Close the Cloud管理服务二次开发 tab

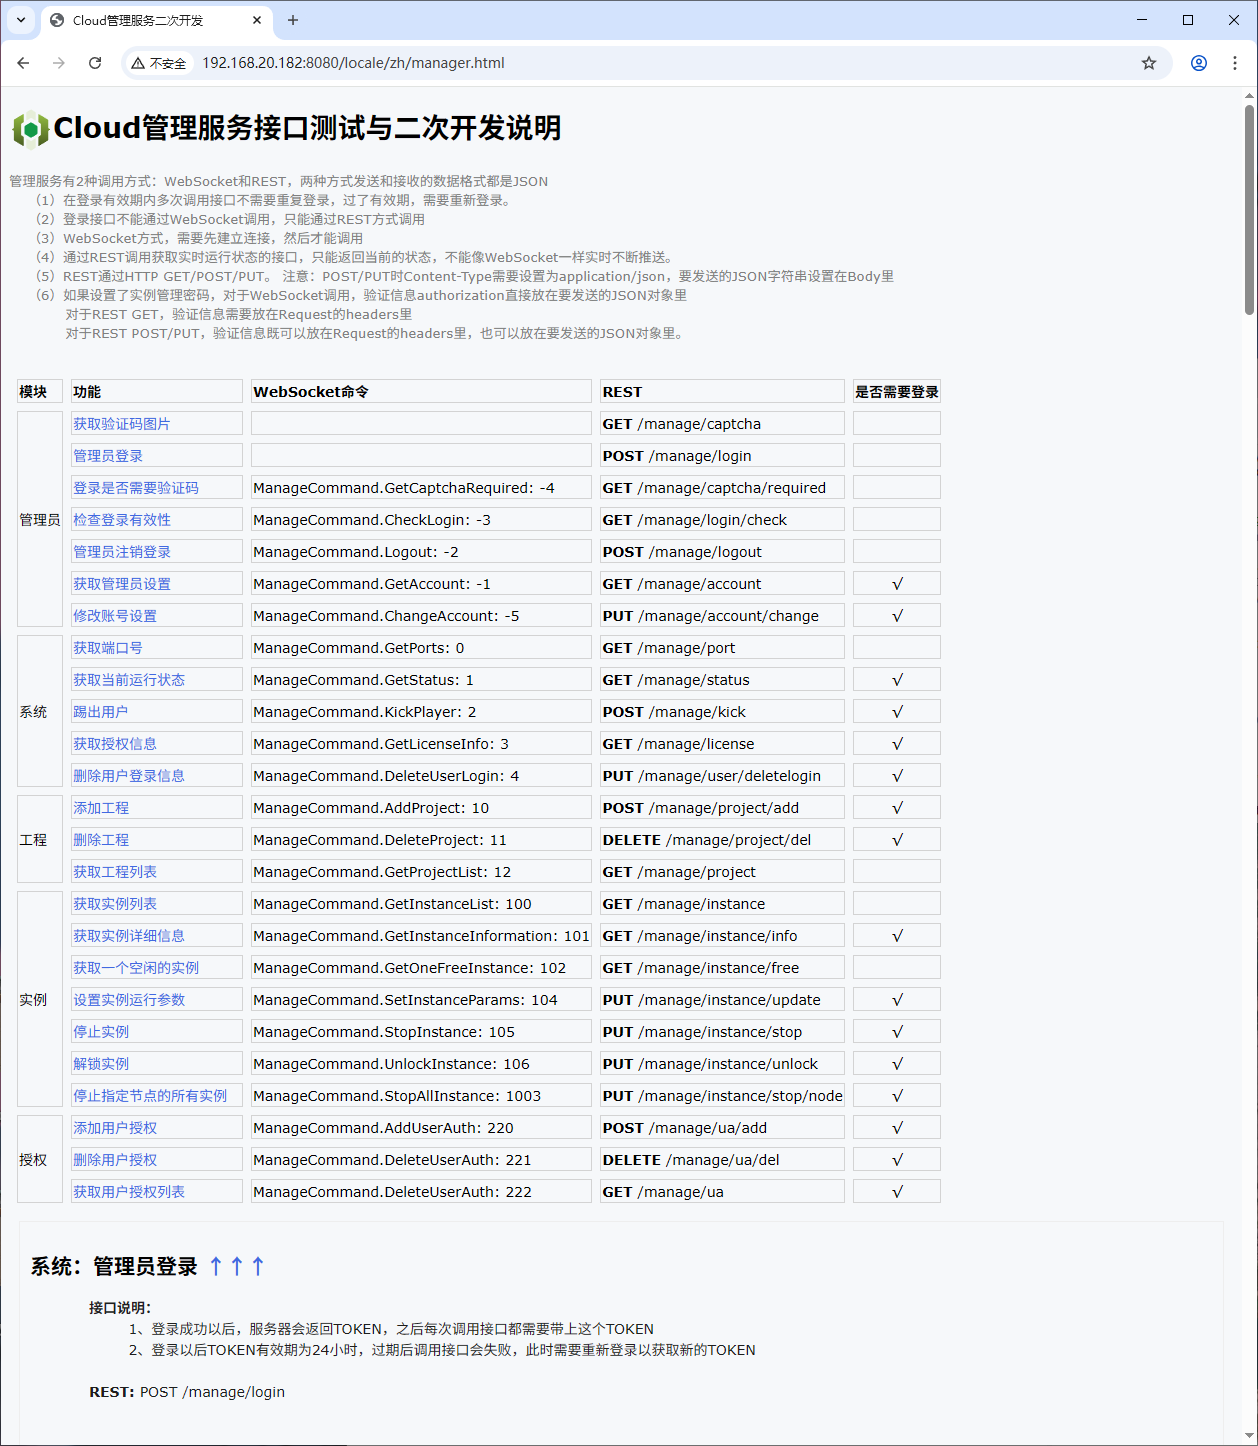pos(257,20)
